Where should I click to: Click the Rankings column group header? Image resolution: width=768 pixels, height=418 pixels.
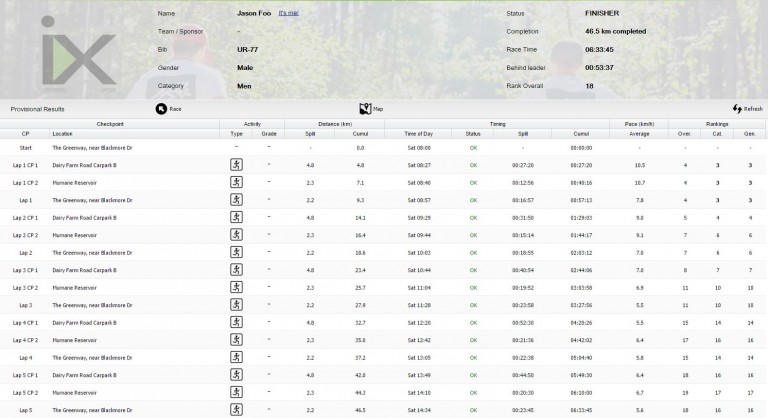[x=717, y=123]
